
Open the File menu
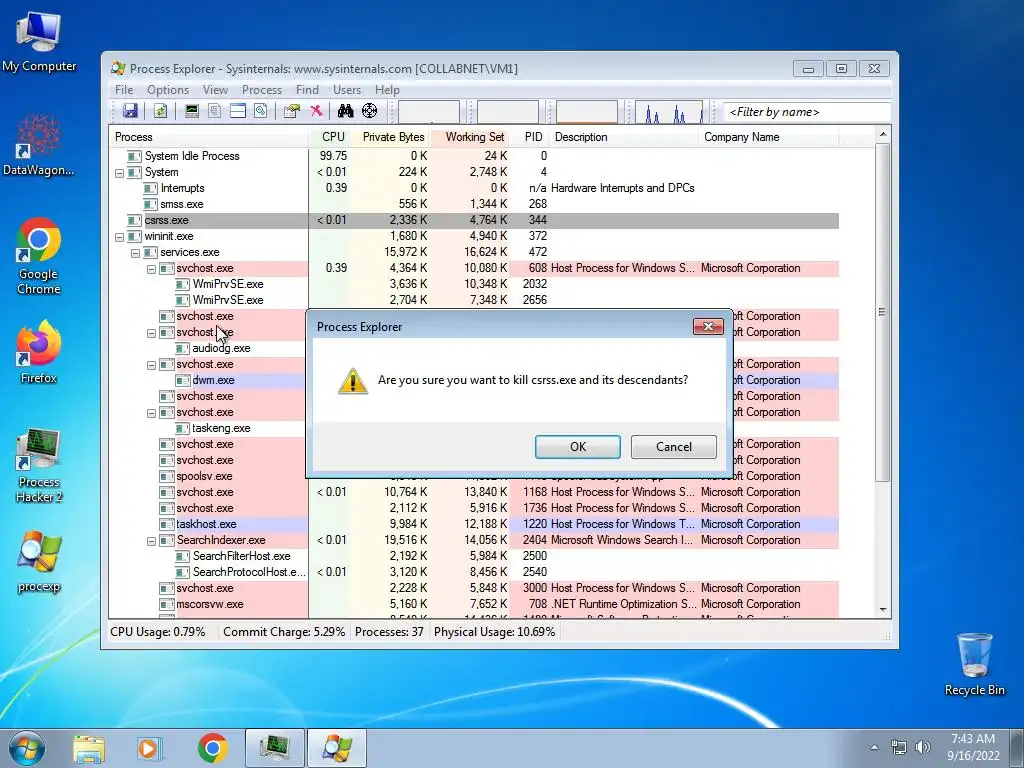coord(124,89)
